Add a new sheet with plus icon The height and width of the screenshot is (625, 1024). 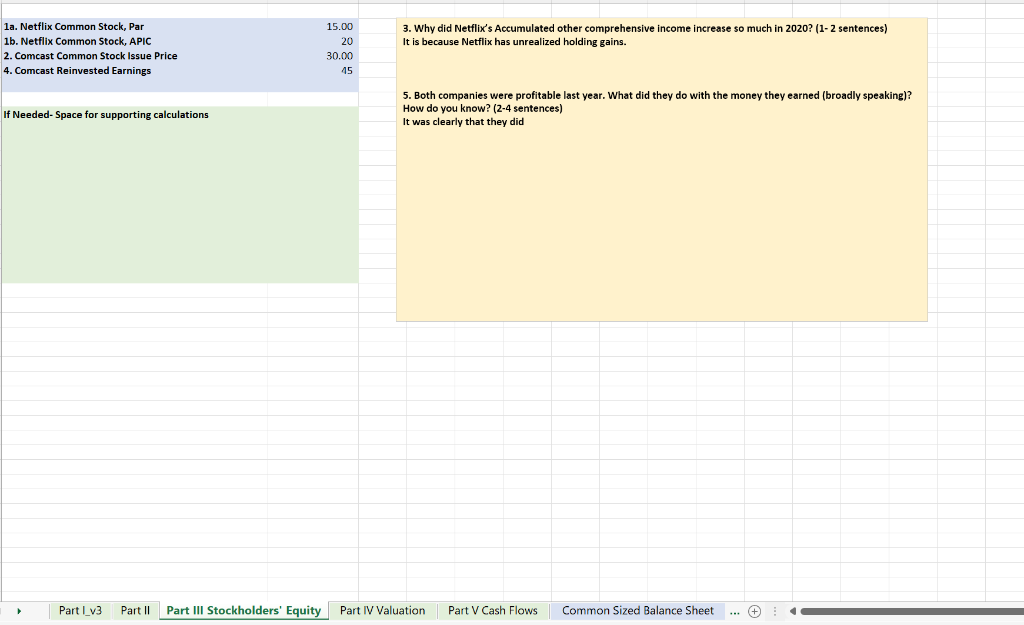pyautogui.click(x=754, y=611)
